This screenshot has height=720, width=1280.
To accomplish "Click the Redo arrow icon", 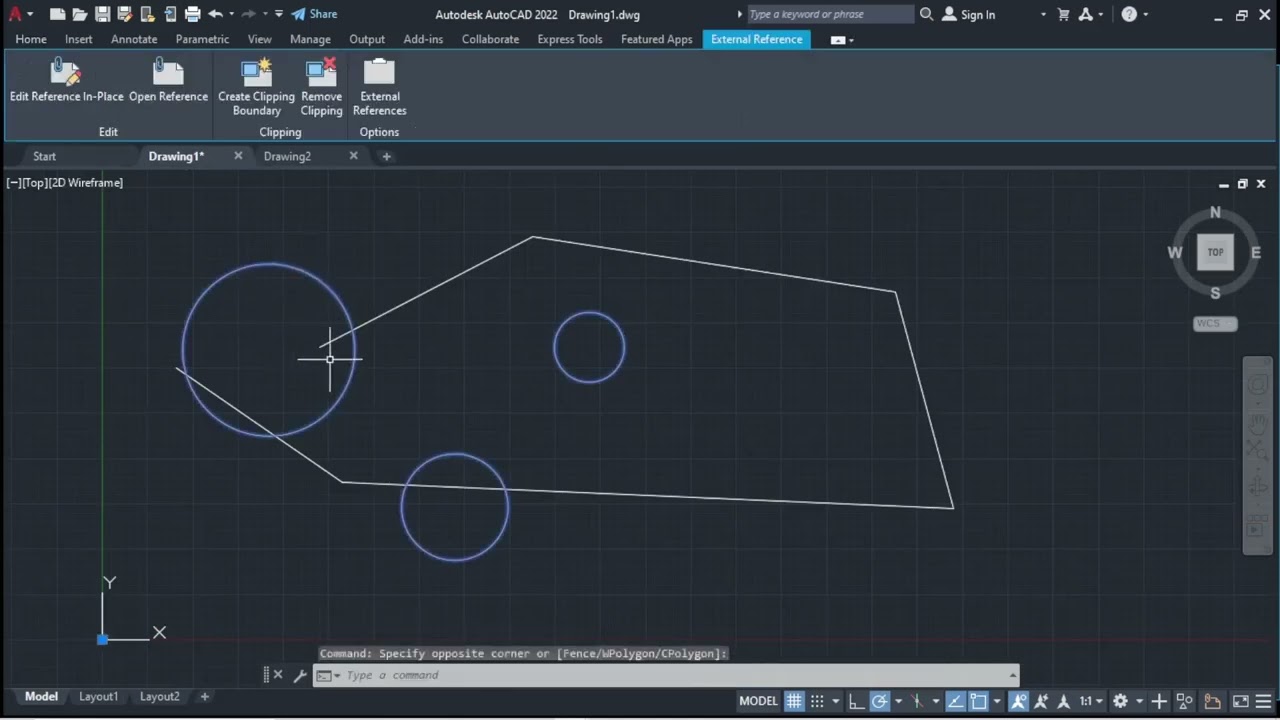I will pyautogui.click(x=248, y=15).
